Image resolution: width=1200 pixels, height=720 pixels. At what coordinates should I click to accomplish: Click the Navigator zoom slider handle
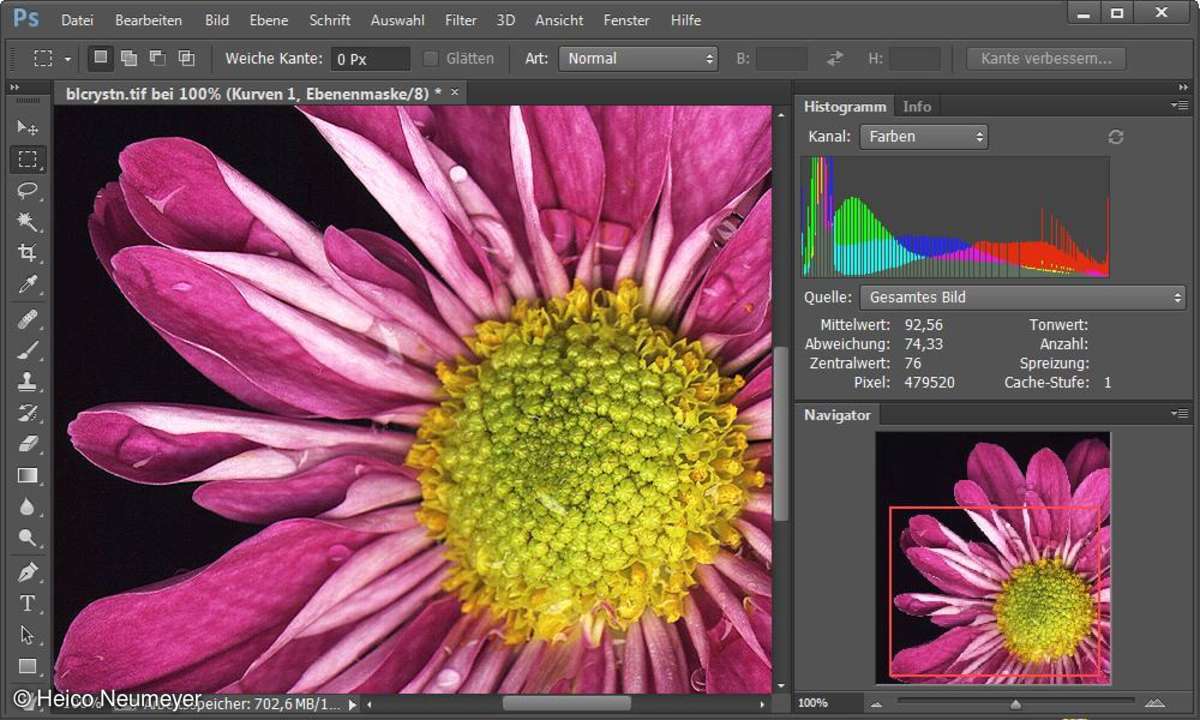1016,704
